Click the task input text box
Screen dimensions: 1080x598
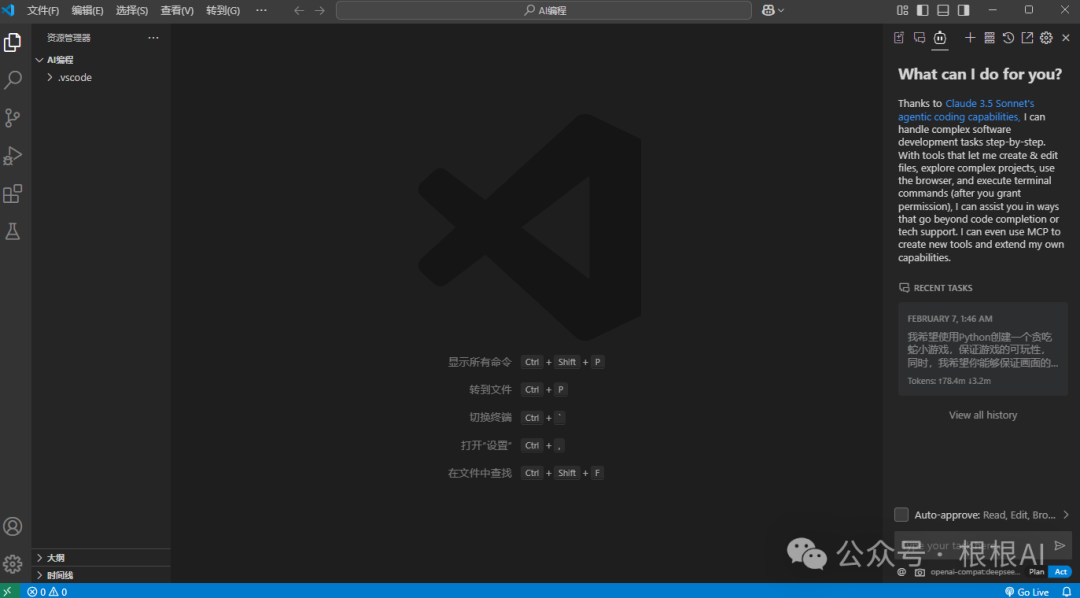pyautogui.click(x=973, y=546)
